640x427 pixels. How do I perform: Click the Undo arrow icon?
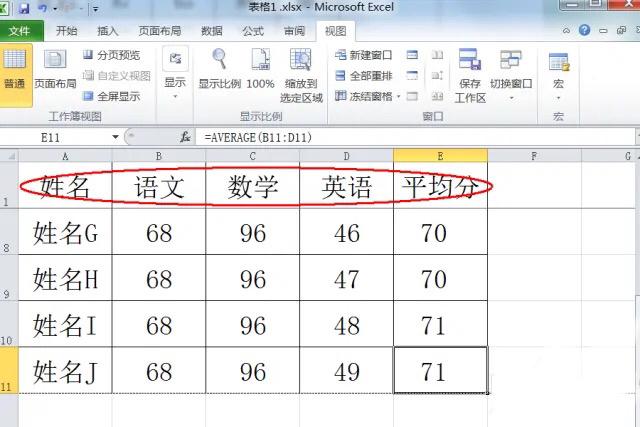tap(43, 8)
